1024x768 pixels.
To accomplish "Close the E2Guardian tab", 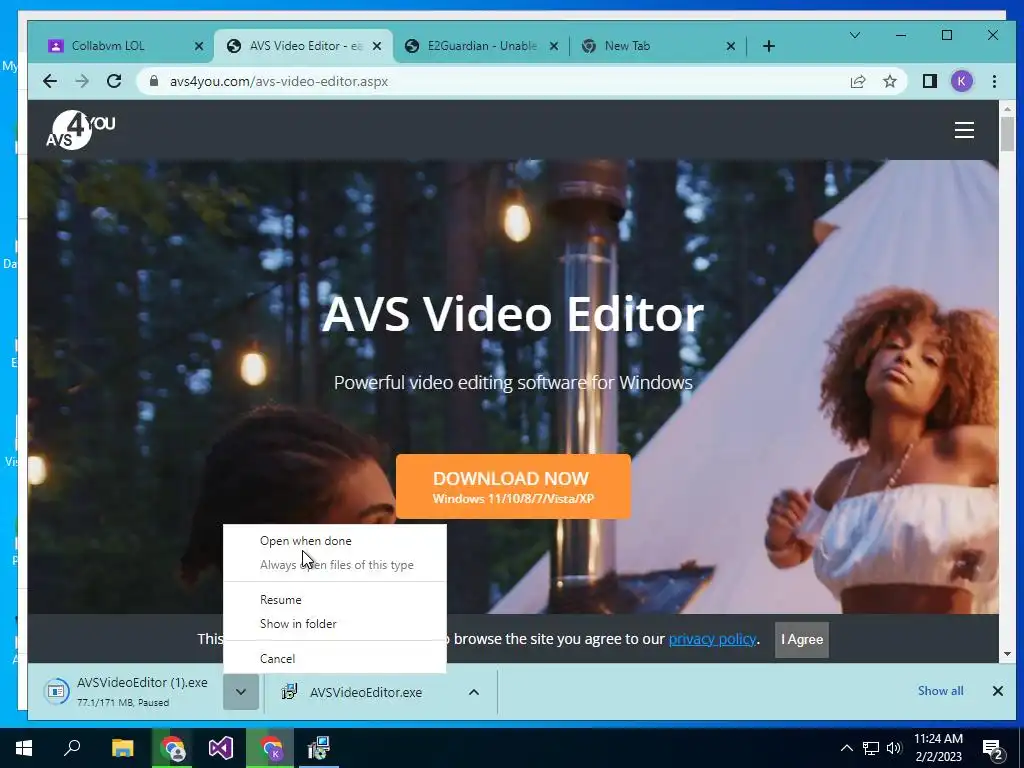I will (x=554, y=46).
